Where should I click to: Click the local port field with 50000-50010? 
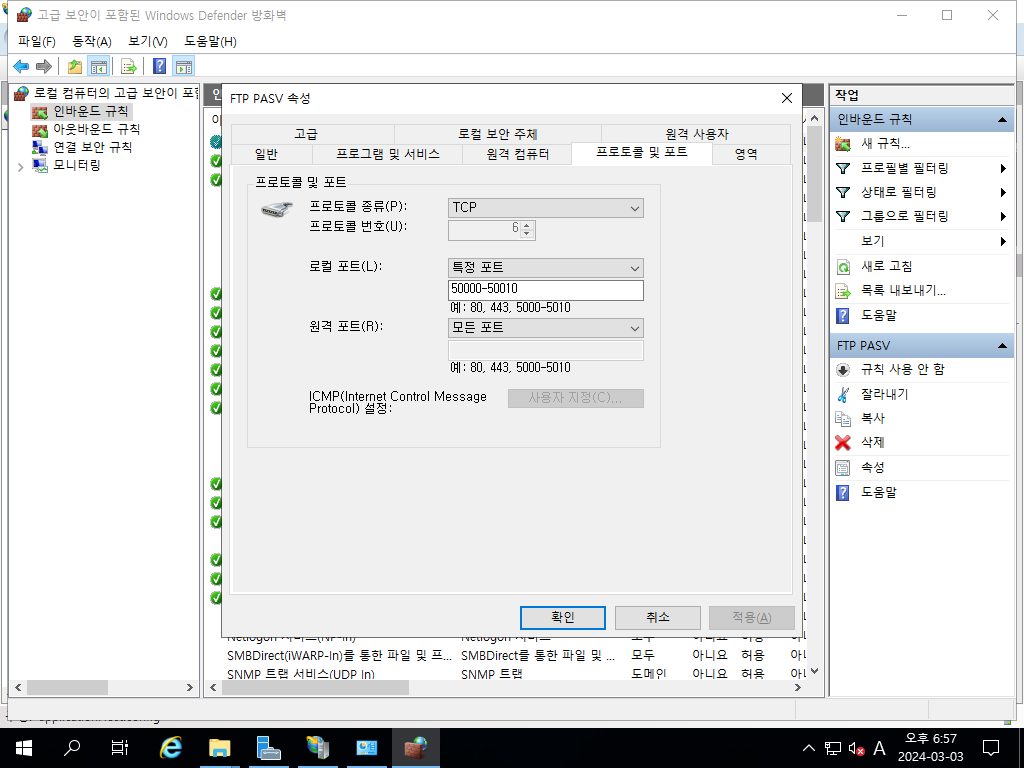(x=545, y=290)
